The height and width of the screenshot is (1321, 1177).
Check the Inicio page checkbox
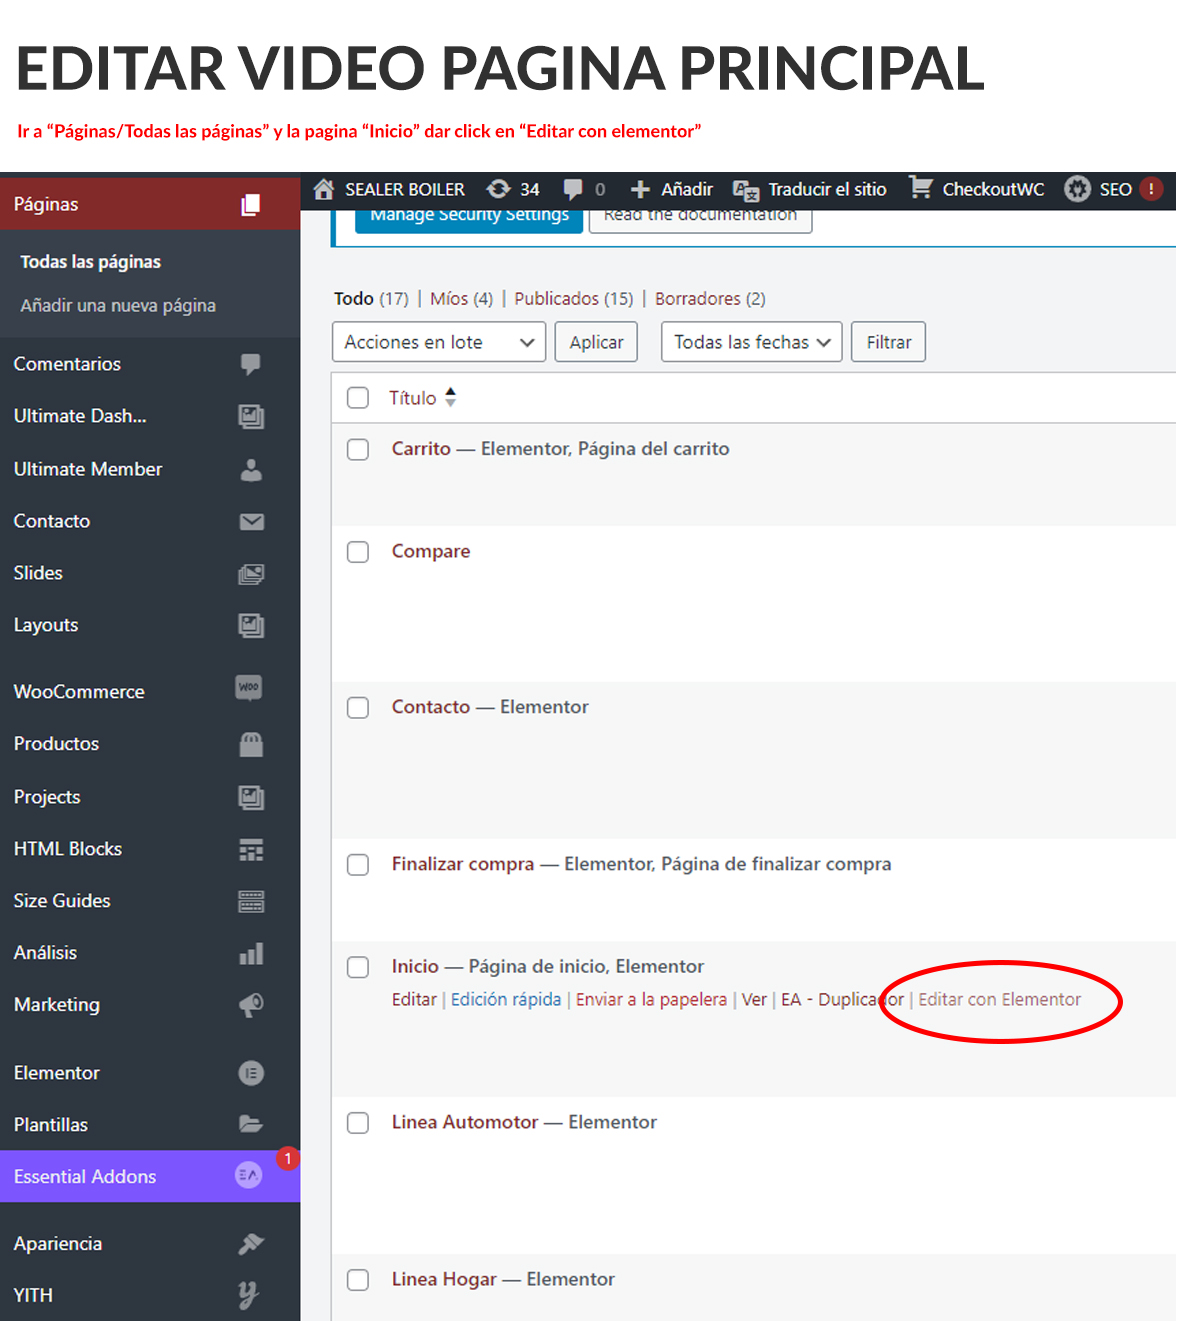358,967
